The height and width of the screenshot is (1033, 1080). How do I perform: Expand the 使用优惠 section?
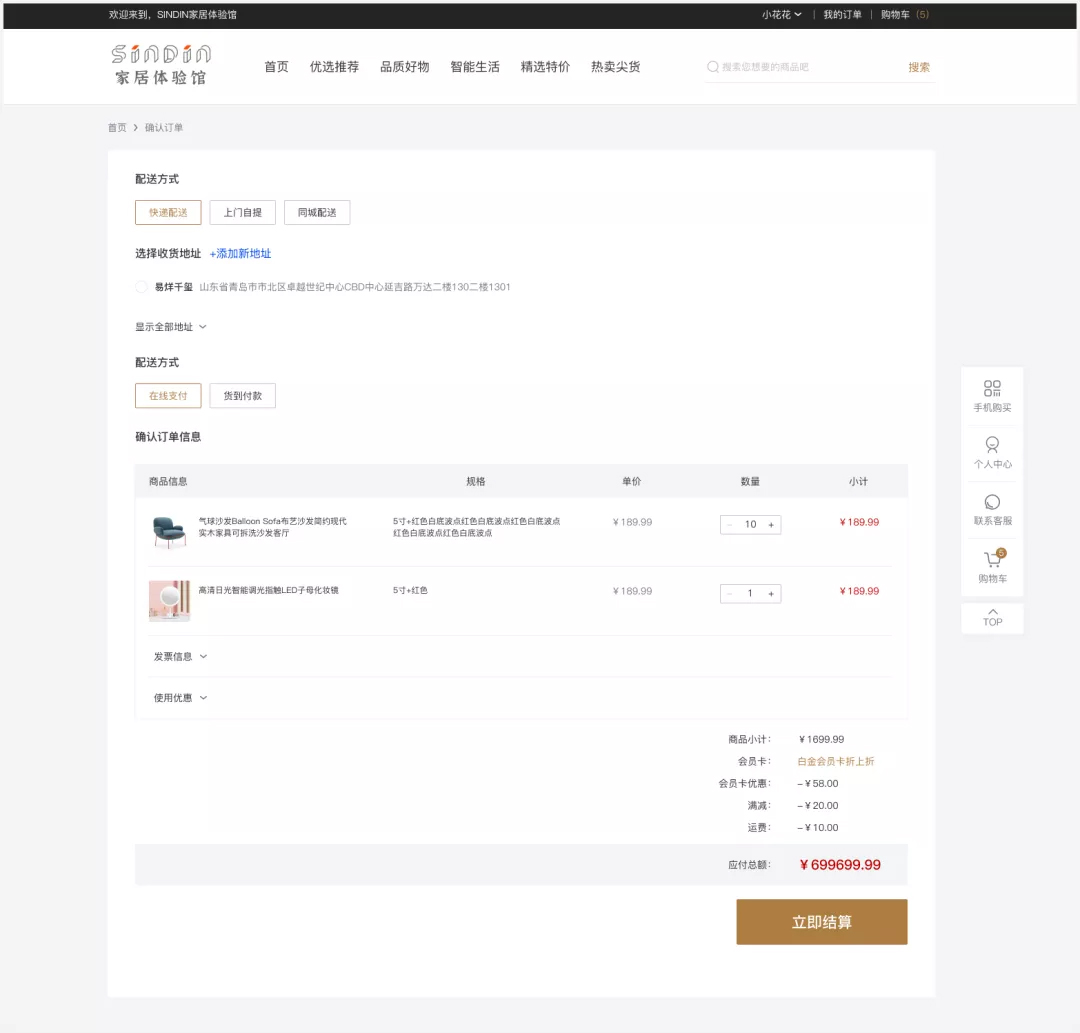tap(180, 698)
